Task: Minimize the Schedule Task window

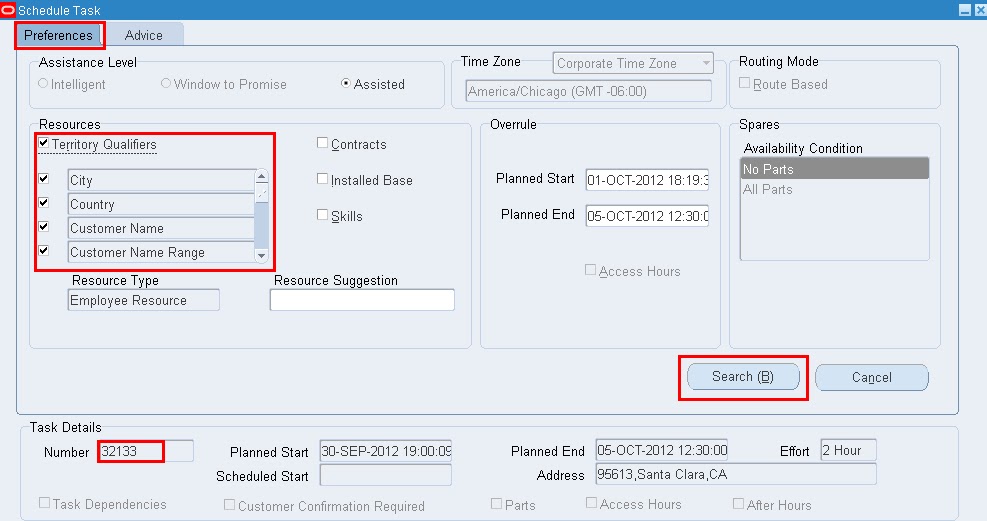Action: point(965,10)
